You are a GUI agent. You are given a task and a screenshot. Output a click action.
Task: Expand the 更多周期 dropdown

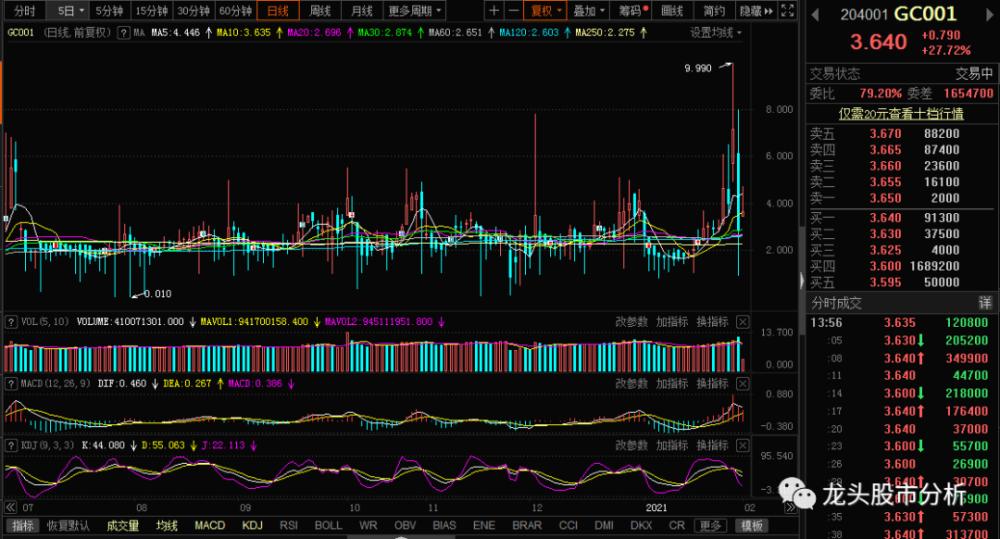tap(413, 11)
